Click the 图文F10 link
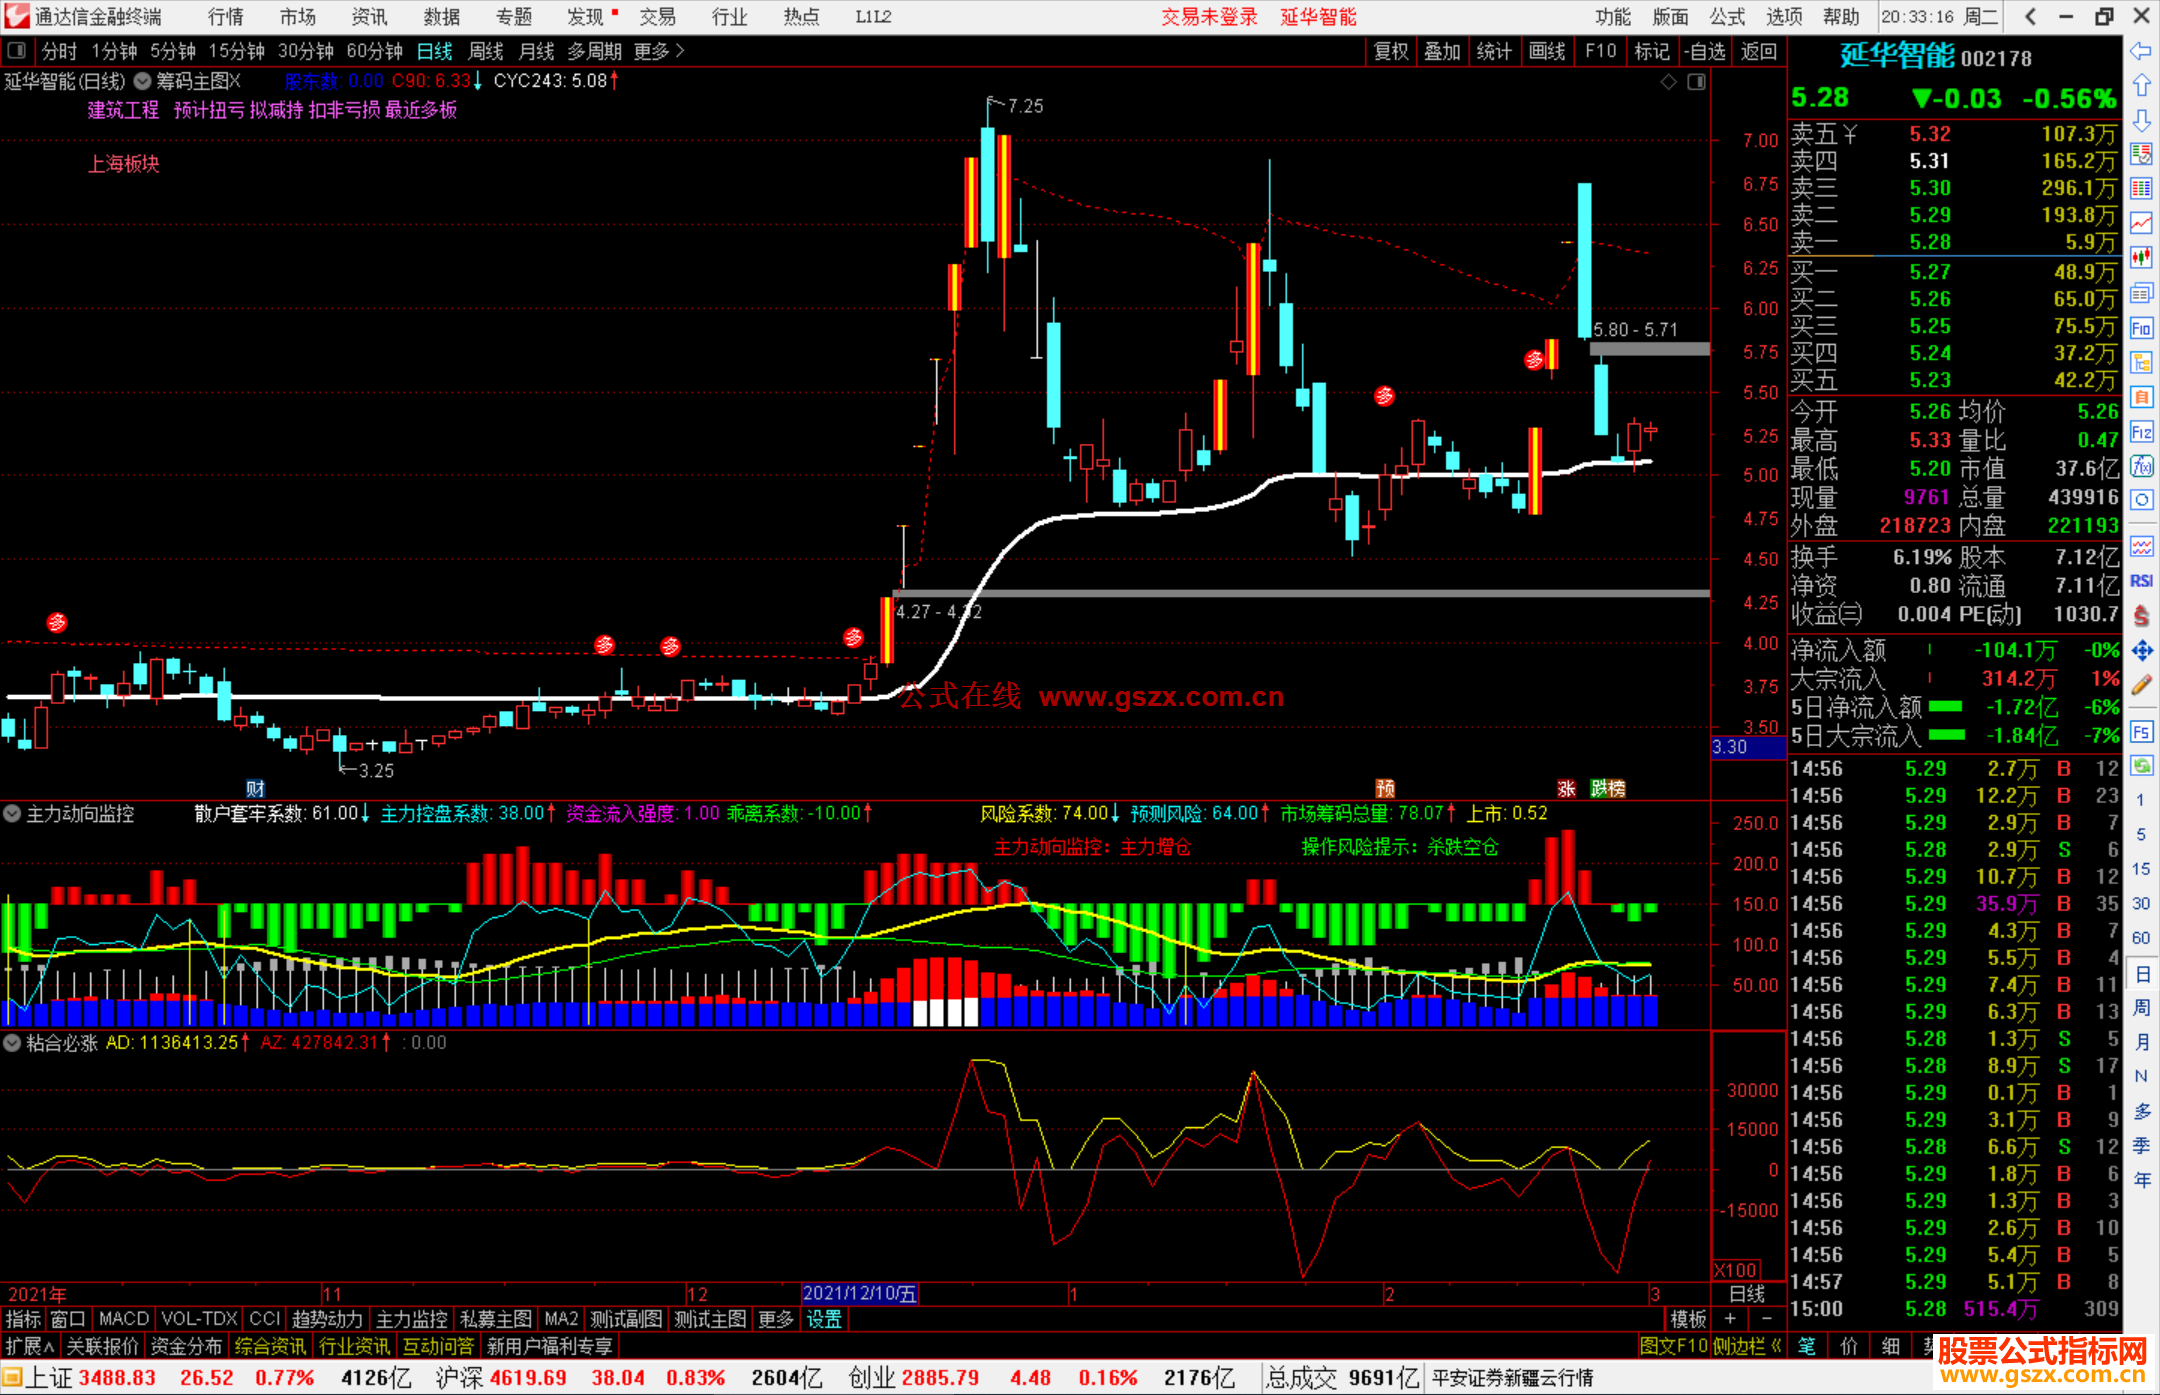2160x1395 pixels. coord(1674,1346)
